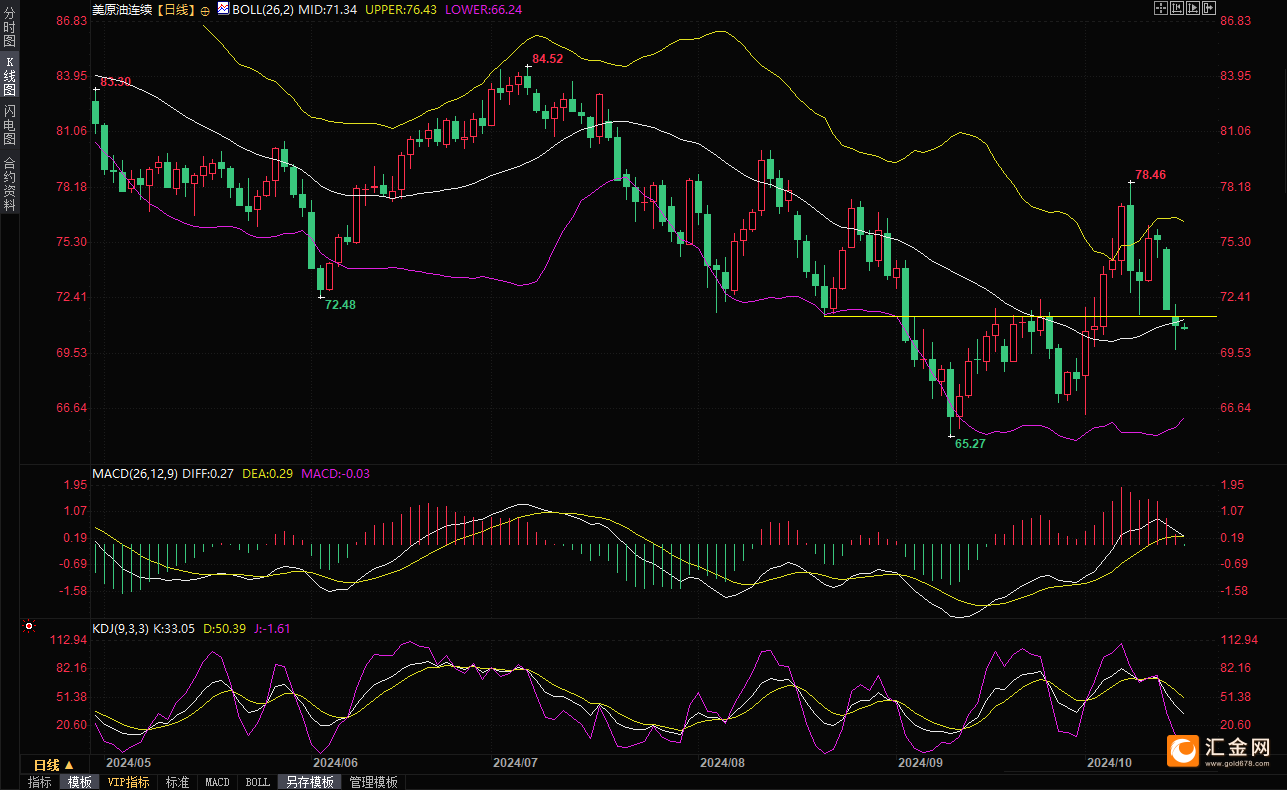This screenshot has height=790, width=1287.
Task: Click the DEA:0.29 value
Action: [266, 473]
